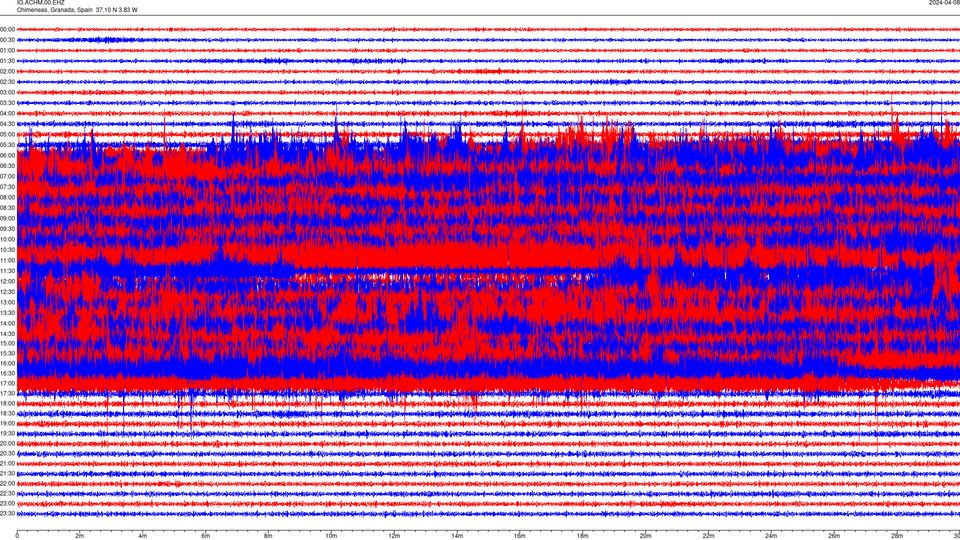
Task: Select the 05:00 trace time label
Action: (x=7, y=134)
